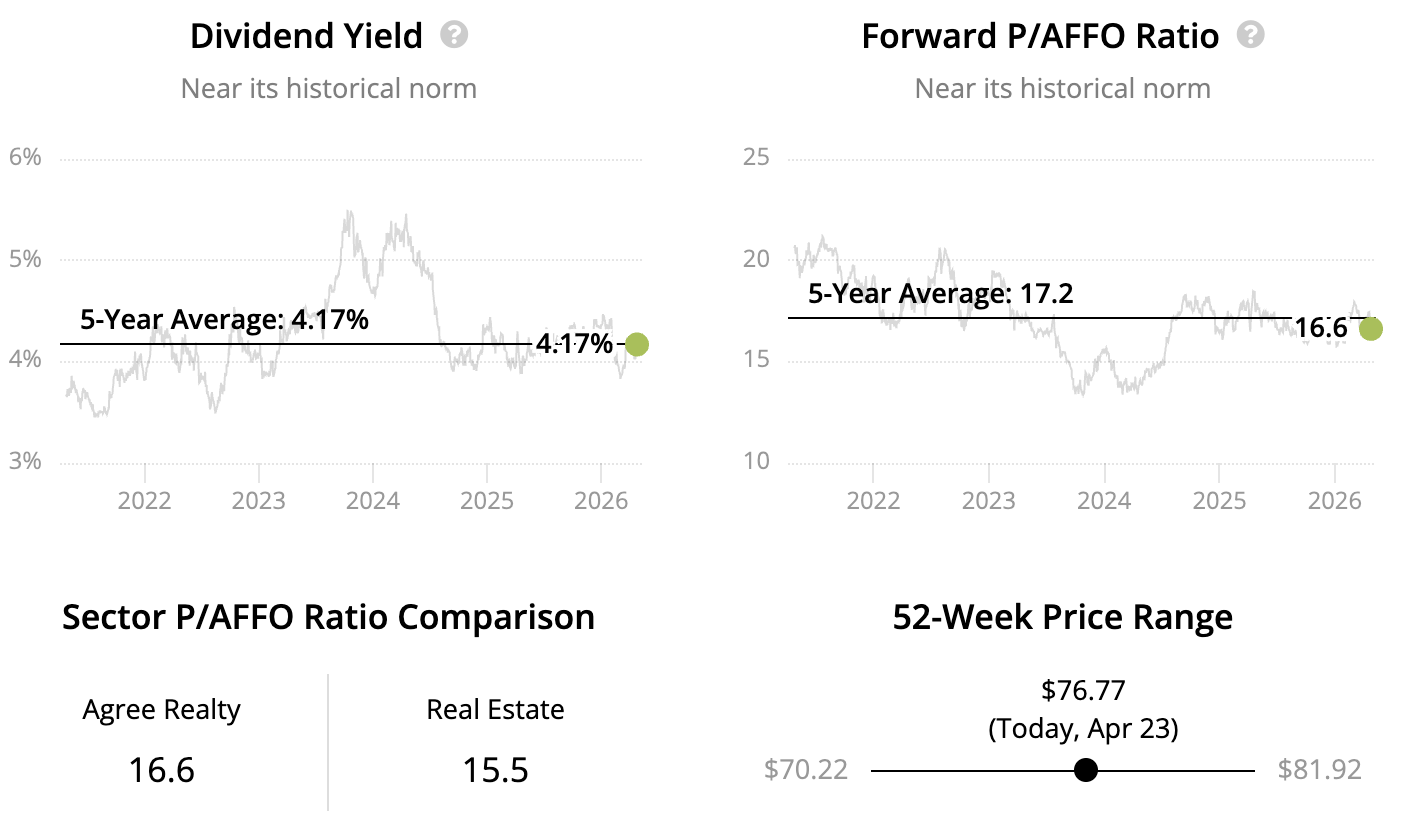This screenshot has height=830, width=1414.
Task: Click the Agree Realty label
Action: pos(161,710)
